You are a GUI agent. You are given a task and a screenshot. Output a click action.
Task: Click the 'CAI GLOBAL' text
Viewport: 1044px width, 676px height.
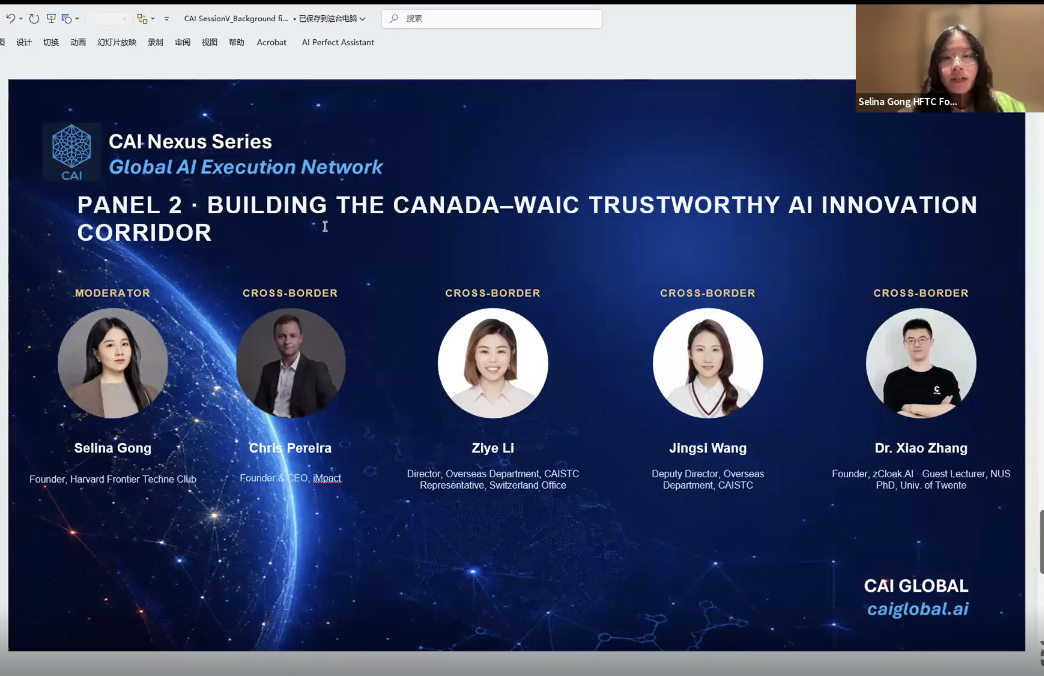pos(916,586)
